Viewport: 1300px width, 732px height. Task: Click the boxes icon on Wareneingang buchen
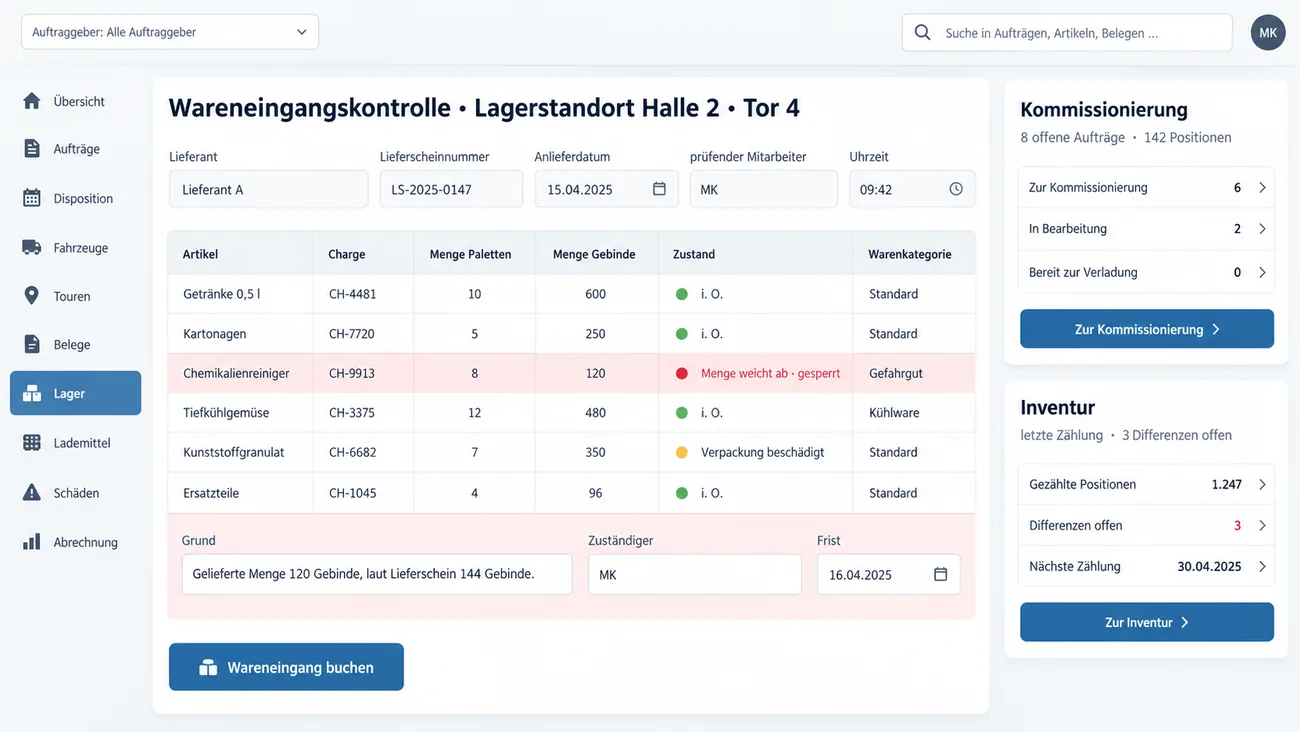point(208,667)
